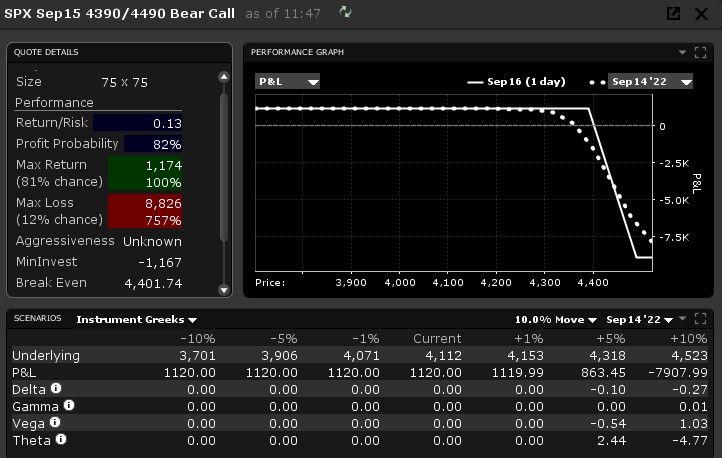
Task: Expand the Instrument Greeks dropdown
Action: [x=137, y=320]
